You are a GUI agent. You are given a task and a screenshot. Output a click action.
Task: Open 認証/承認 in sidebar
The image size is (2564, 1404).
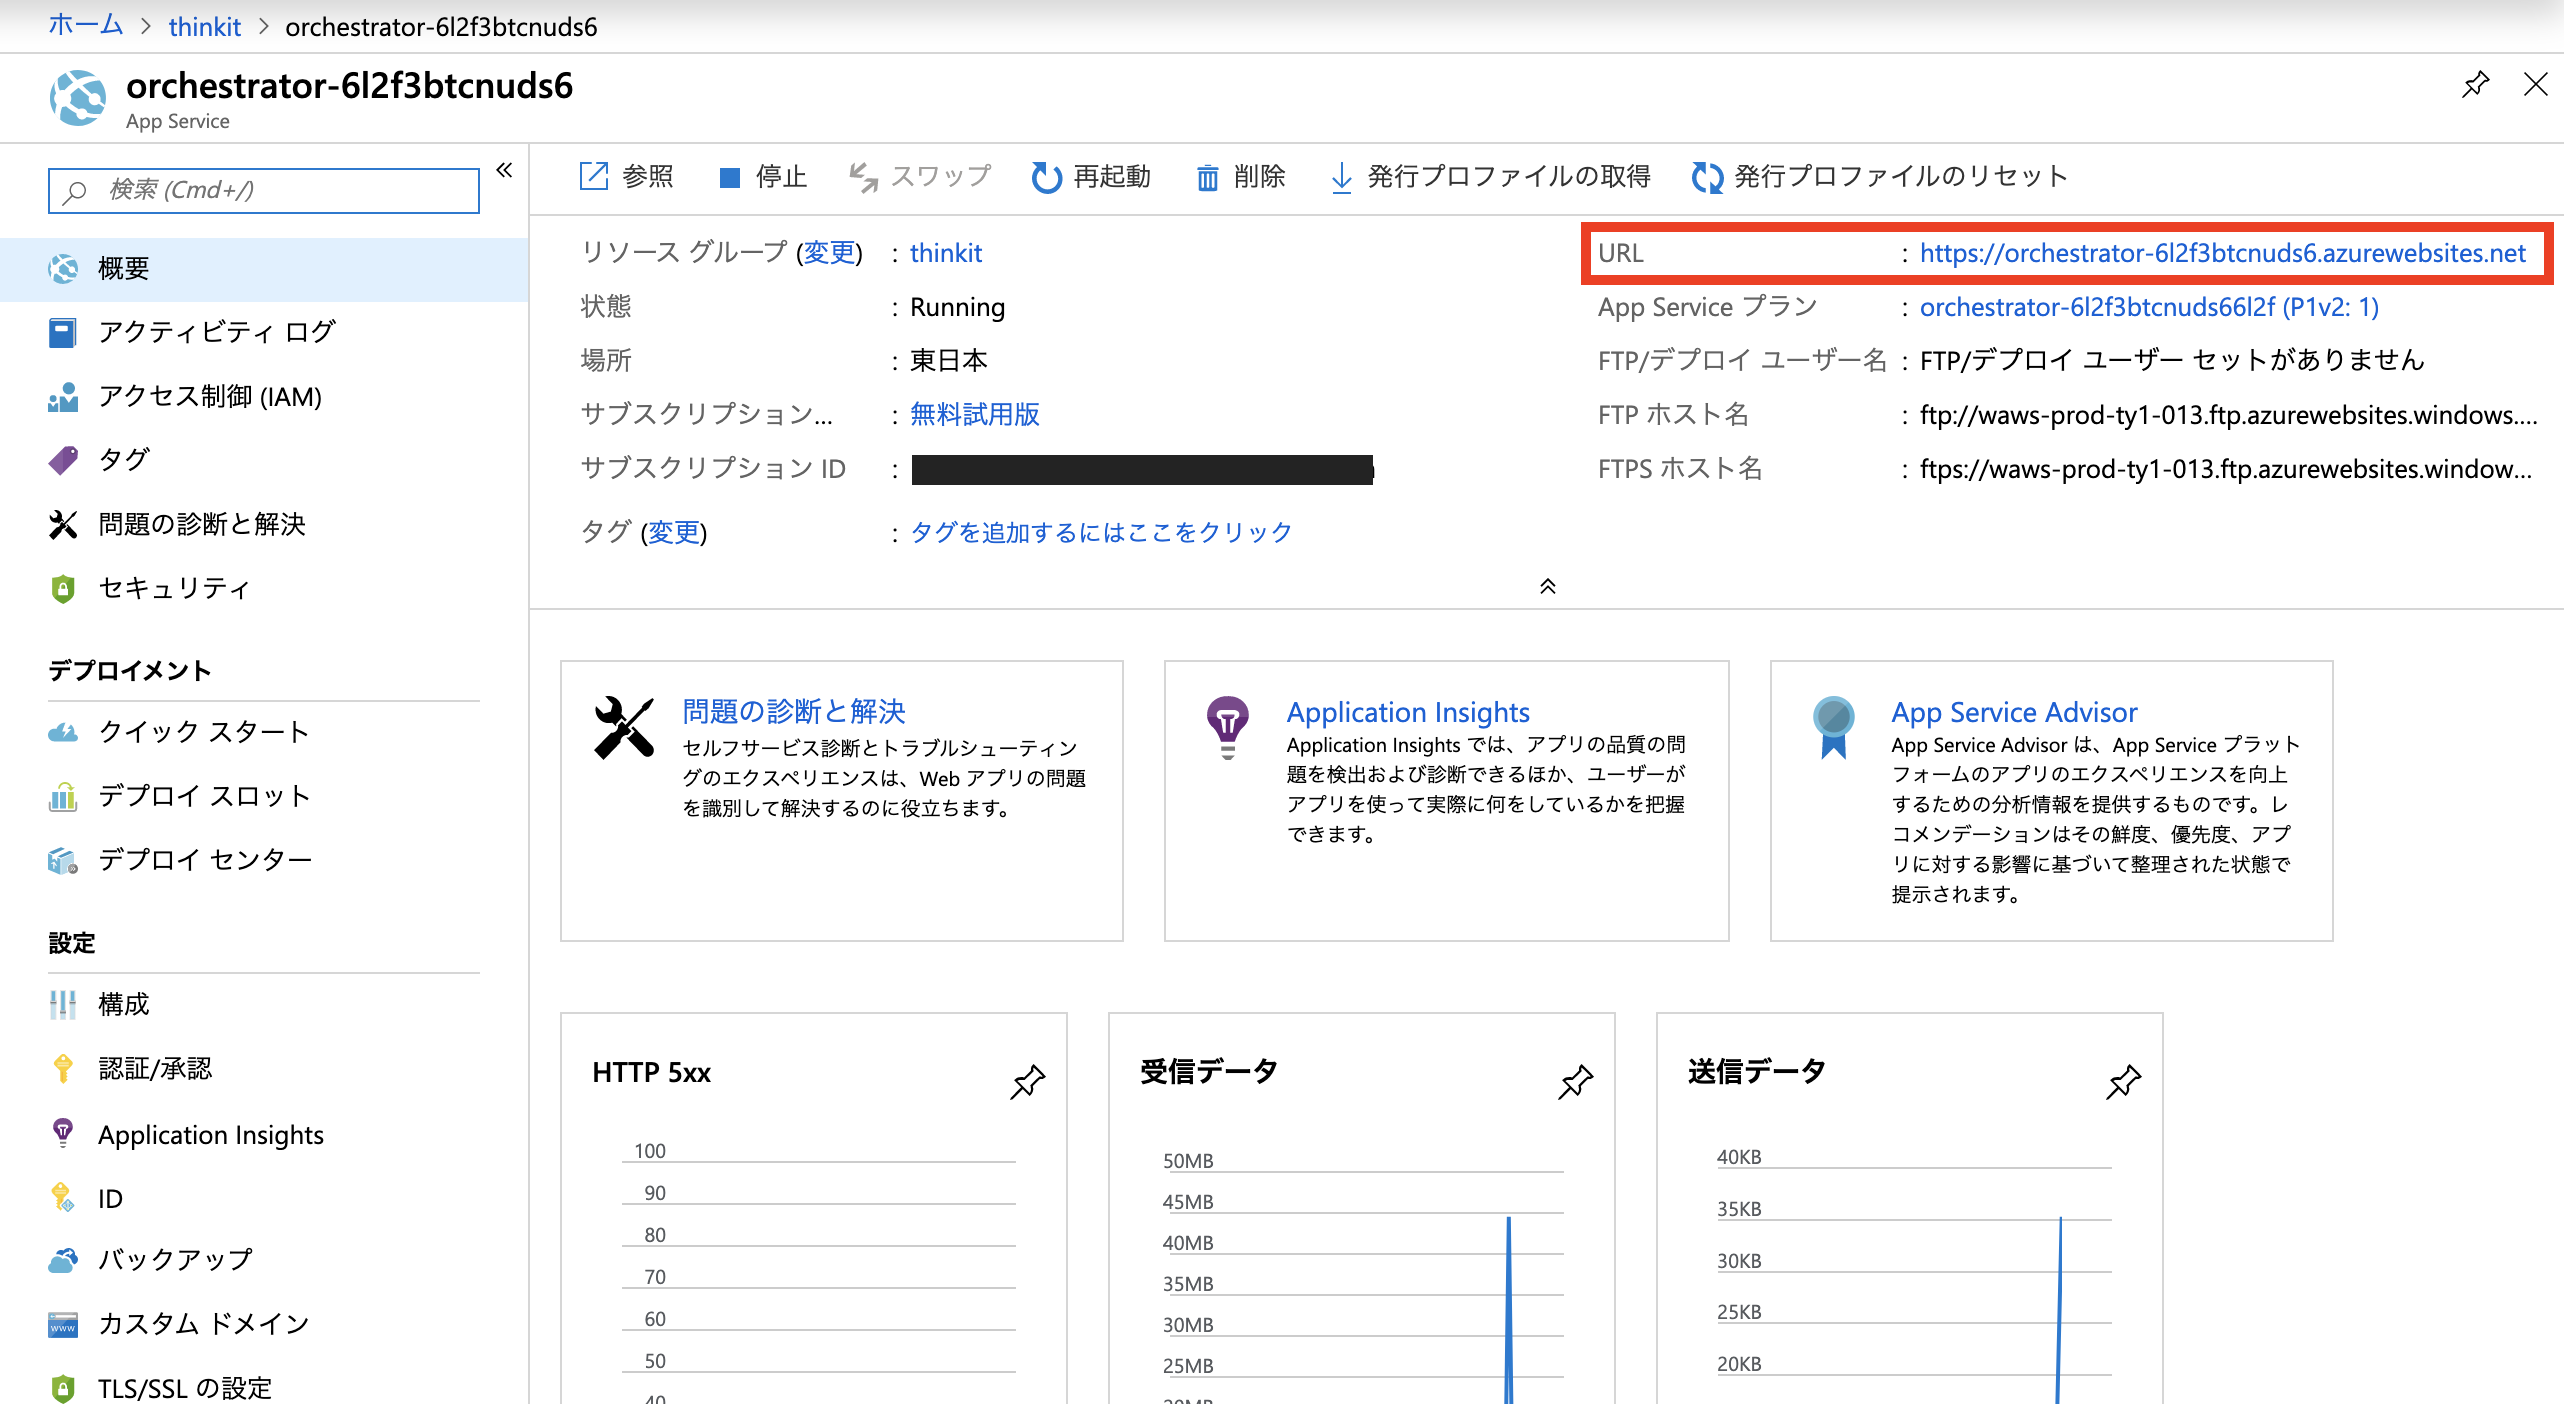click(264, 1069)
